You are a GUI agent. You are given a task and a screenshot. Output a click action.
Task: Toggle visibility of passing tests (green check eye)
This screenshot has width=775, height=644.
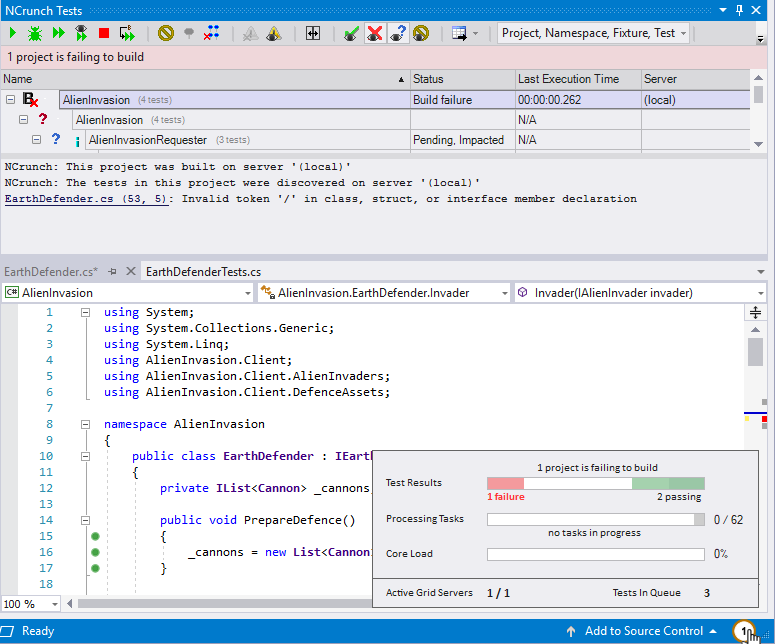(351, 33)
